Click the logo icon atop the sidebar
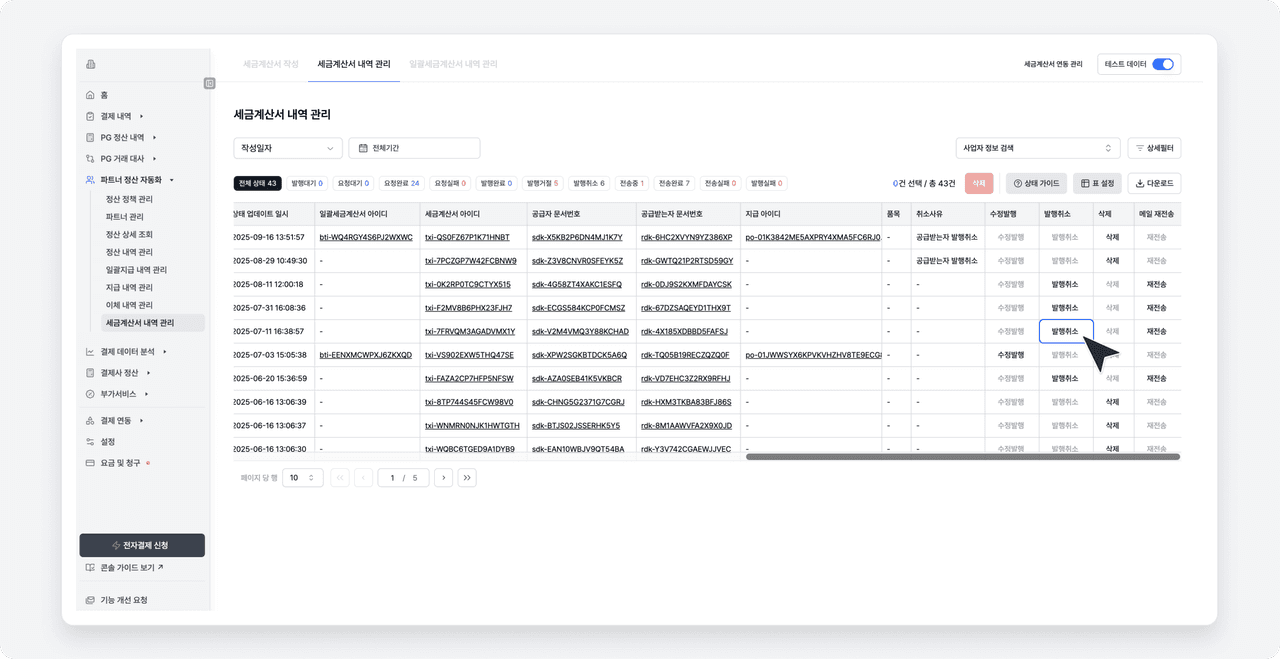 91,65
